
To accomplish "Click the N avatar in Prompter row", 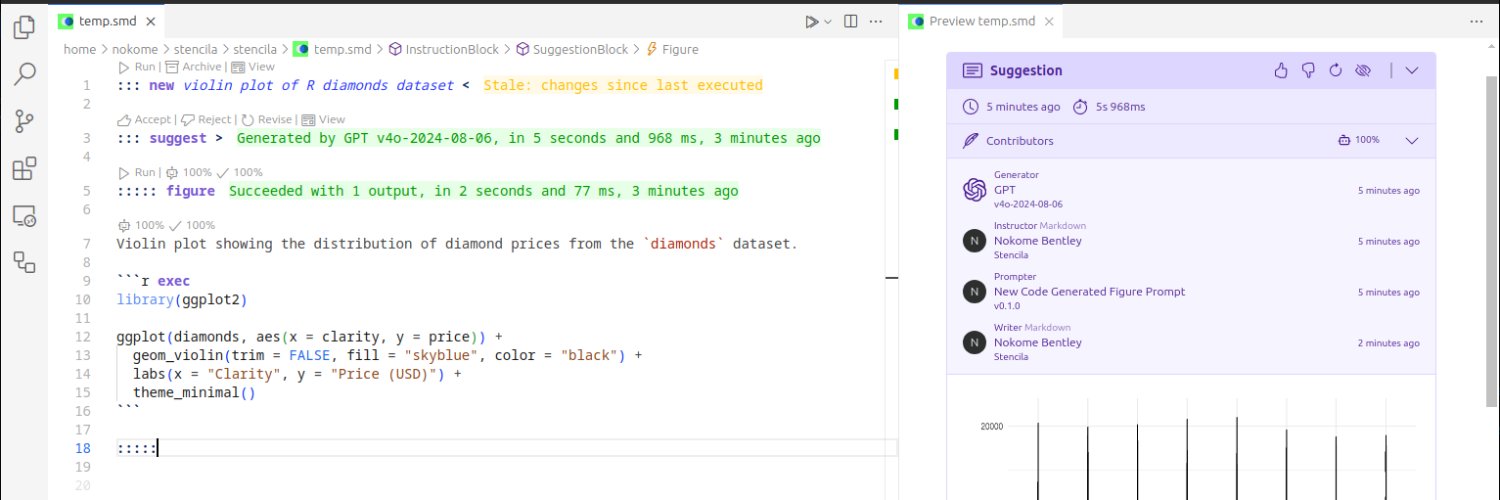I will click(973, 291).
